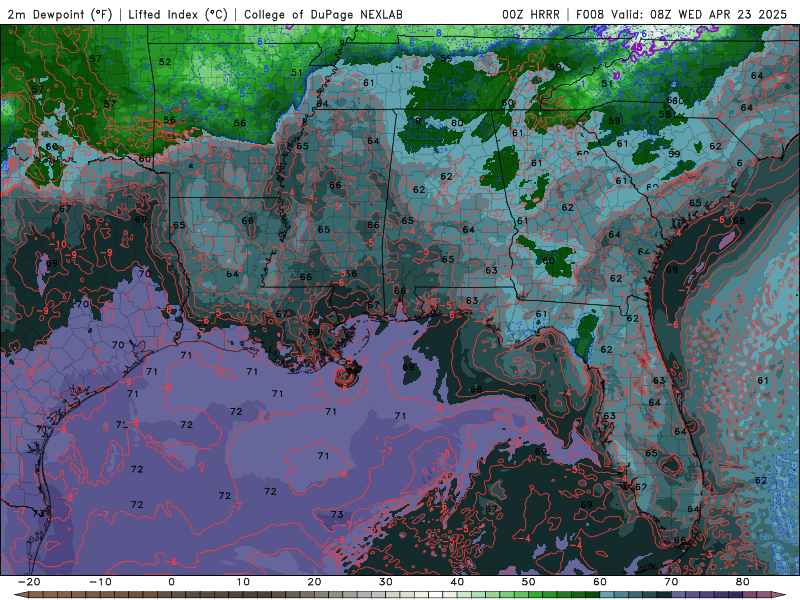The height and width of the screenshot is (600, 800).
Task: Click the 50 label on the color scale
Action: [x=529, y=582]
